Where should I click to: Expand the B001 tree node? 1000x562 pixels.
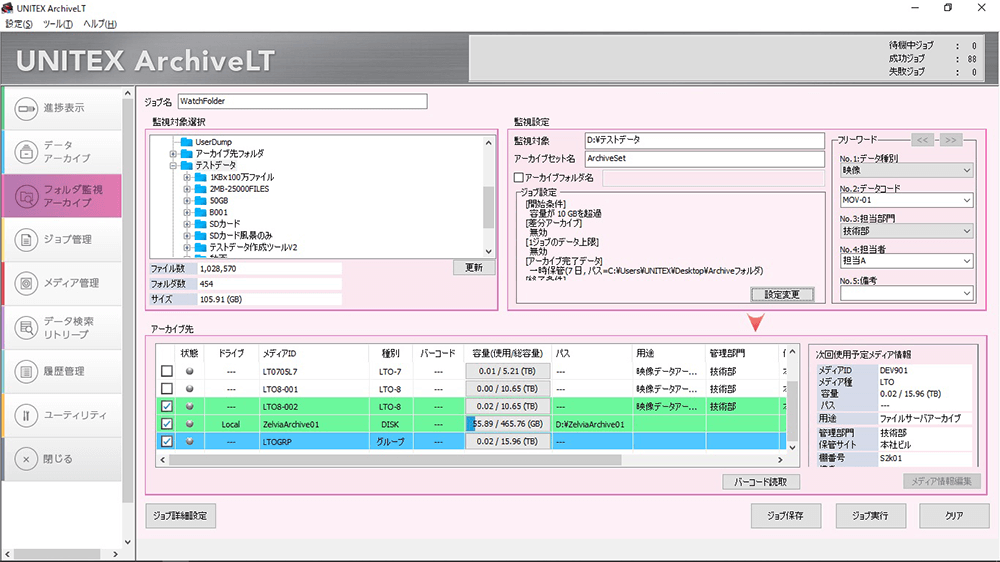[x=187, y=212]
